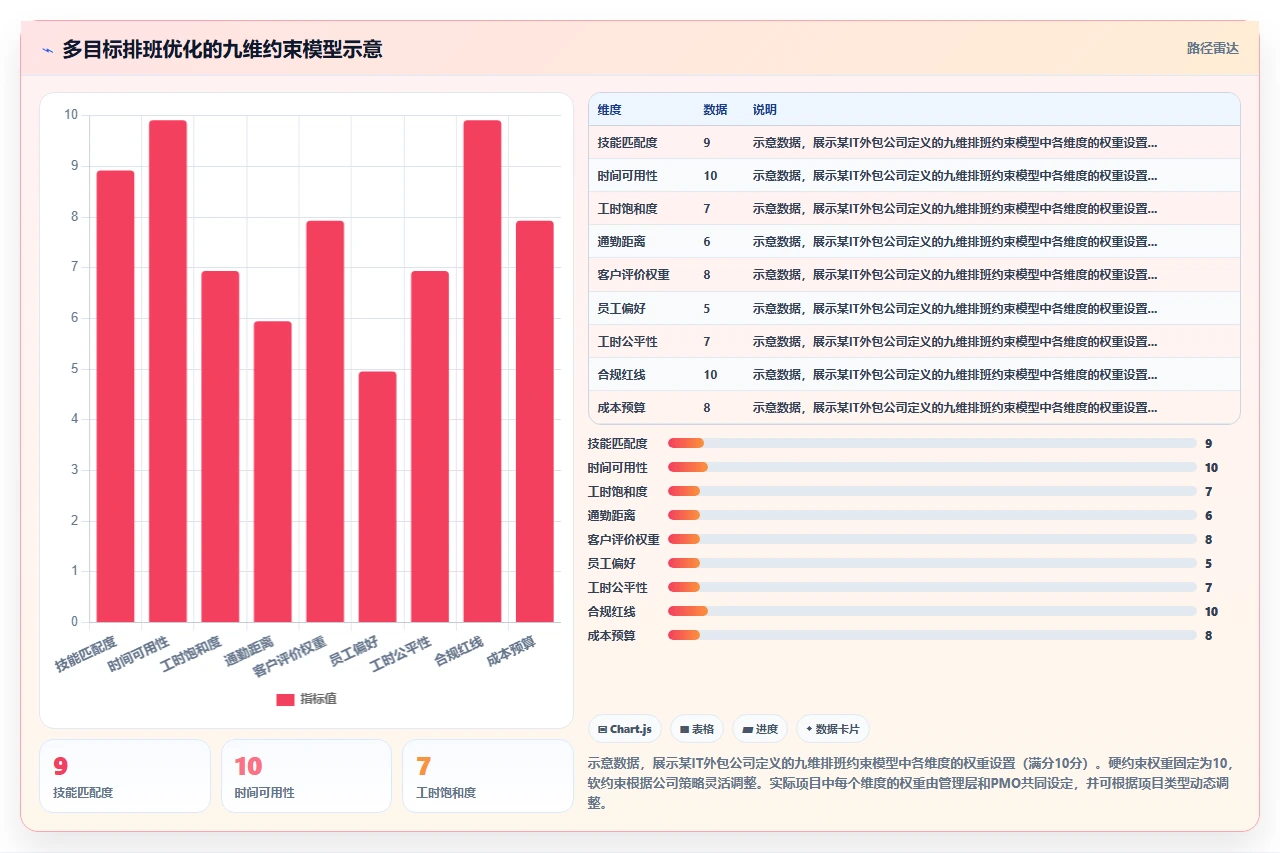Click the description text in the 合规红线 row

pyautogui.click(x=955, y=374)
